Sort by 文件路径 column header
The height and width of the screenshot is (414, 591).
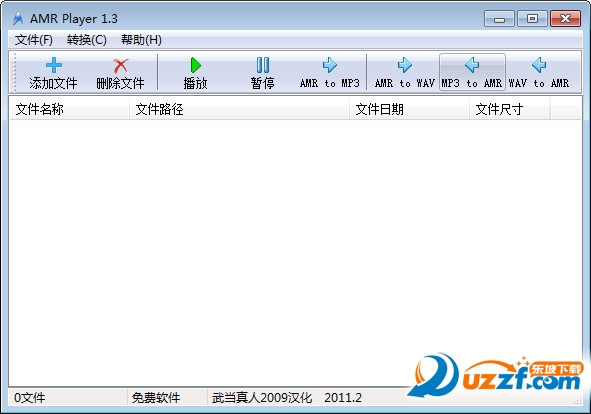(x=239, y=109)
